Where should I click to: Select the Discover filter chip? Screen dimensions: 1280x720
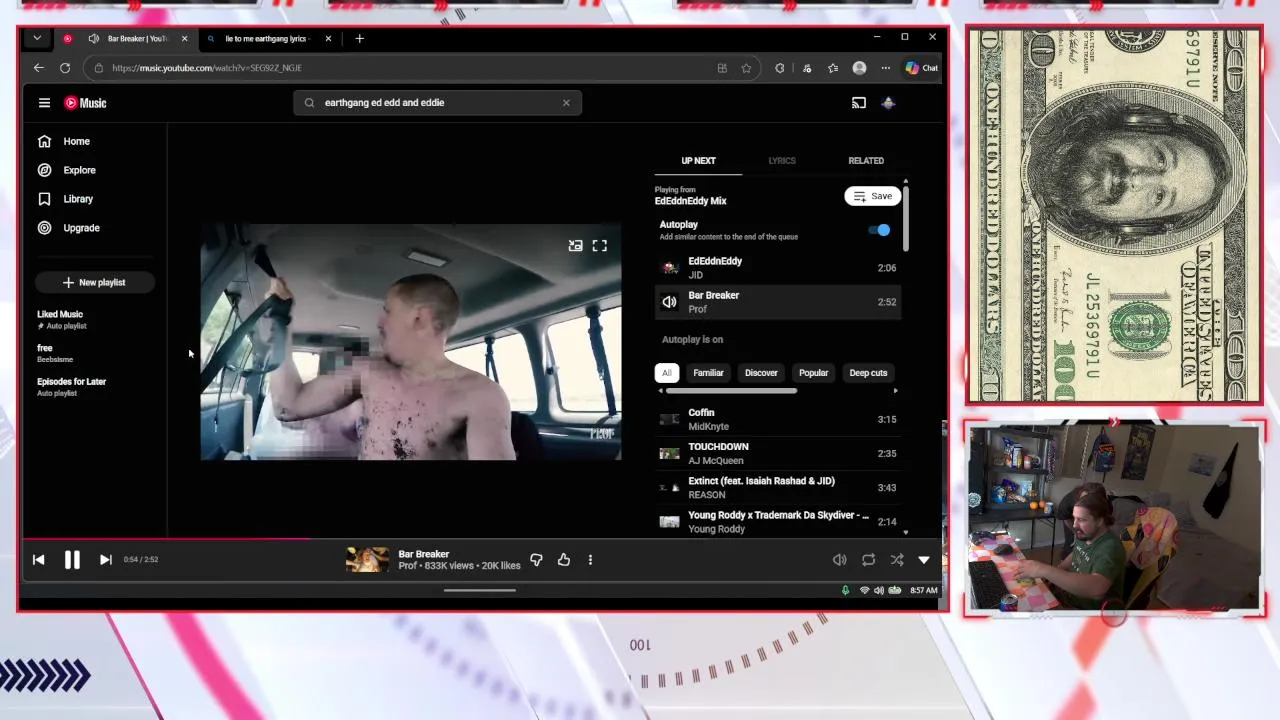[x=761, y=373]
